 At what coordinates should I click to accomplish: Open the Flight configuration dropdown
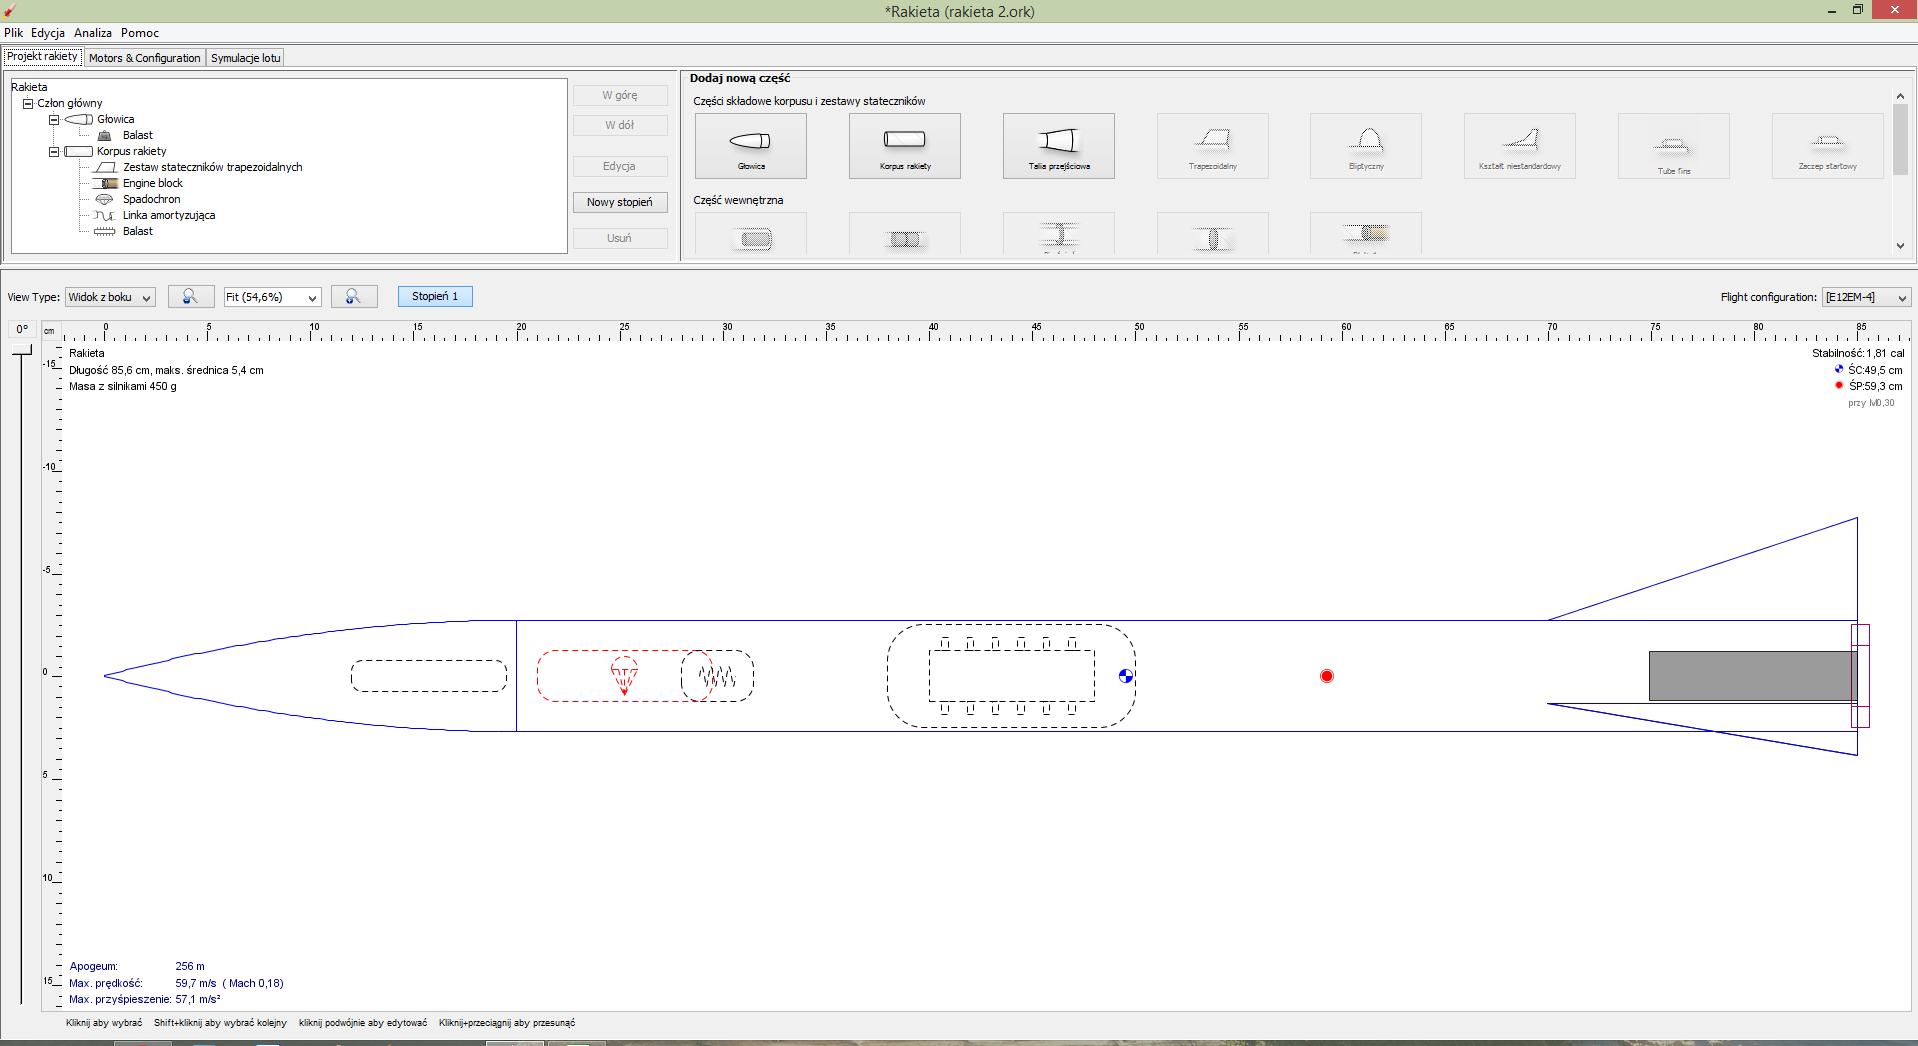click(x=1866, y=297)
